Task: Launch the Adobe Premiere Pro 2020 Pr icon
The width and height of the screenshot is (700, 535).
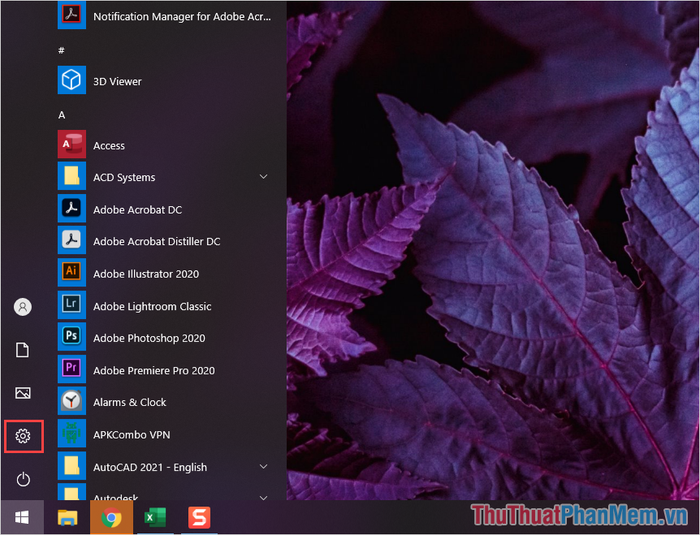Action: click(71, 369)
